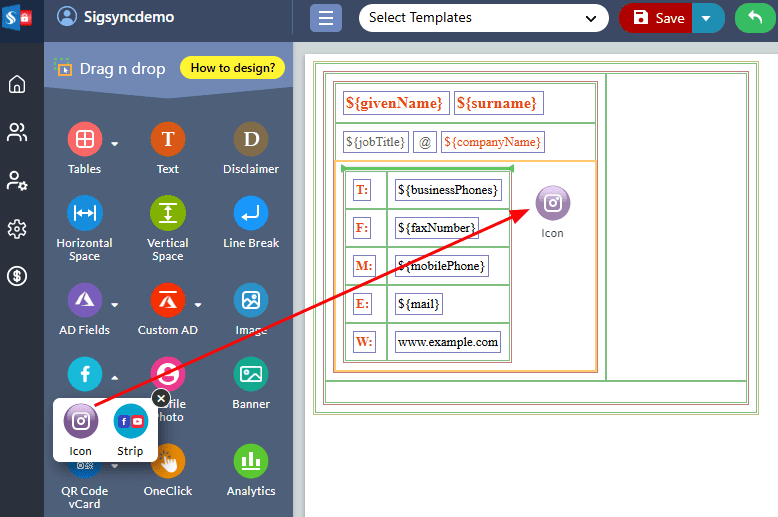
Task: Pick the Strip social option
Action: [130, 422]
